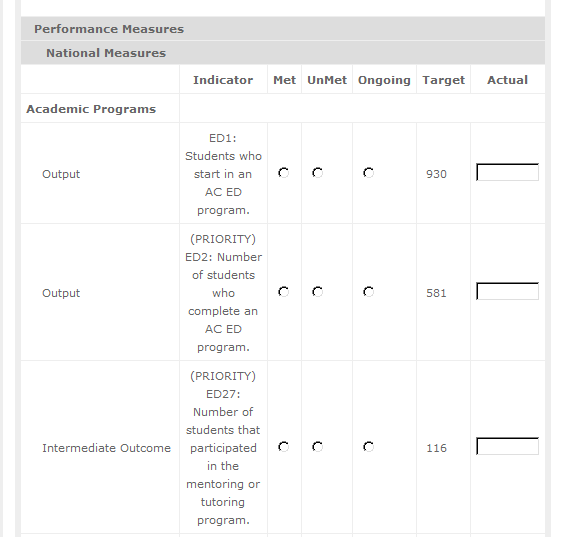This screenshot has width=561, height=537.
Task: Mark ED2 complete program indicator as UnMet
Action: [318, 292]
